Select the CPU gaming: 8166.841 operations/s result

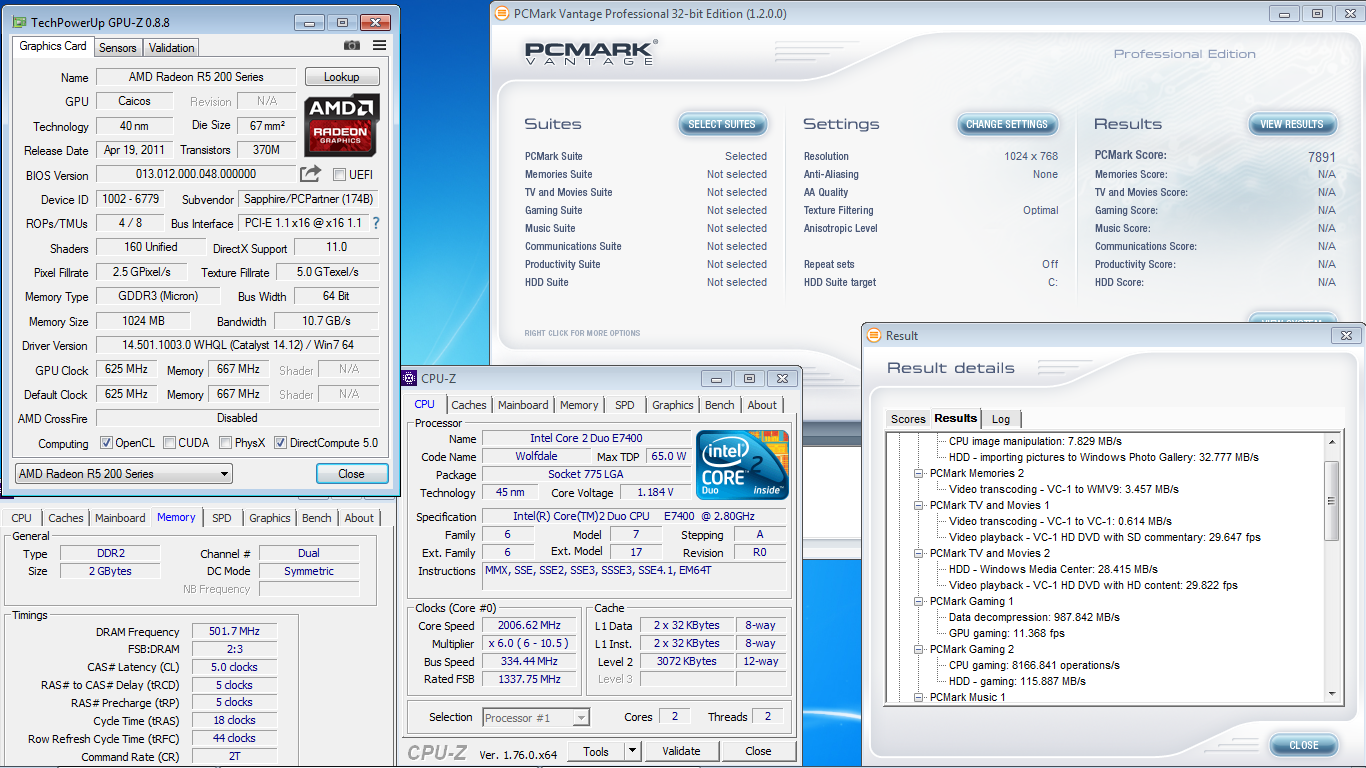tap(1034, 665)
